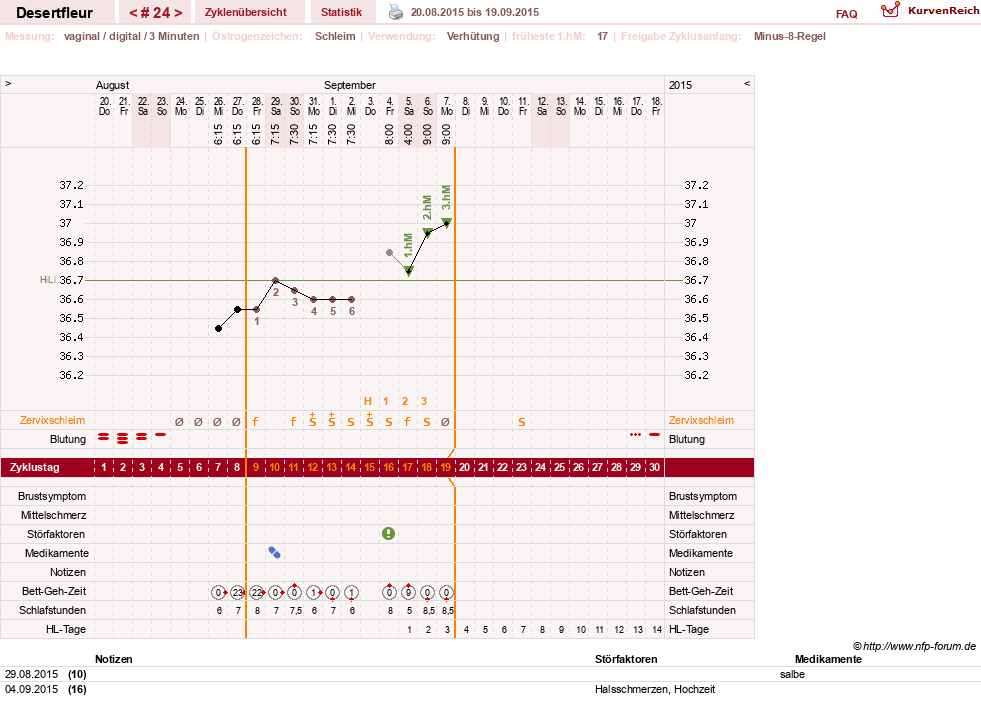Click measurement time 4:00 on the 5th
The height and width of the screenshot is (718, 981).
tap(408, 134)
